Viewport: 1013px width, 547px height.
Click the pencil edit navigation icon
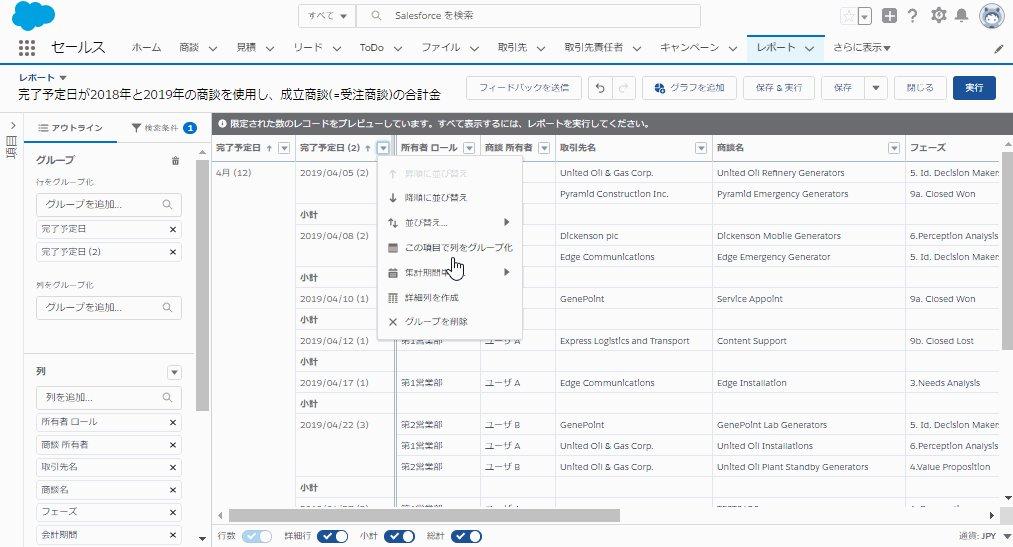tap(999, 48)
